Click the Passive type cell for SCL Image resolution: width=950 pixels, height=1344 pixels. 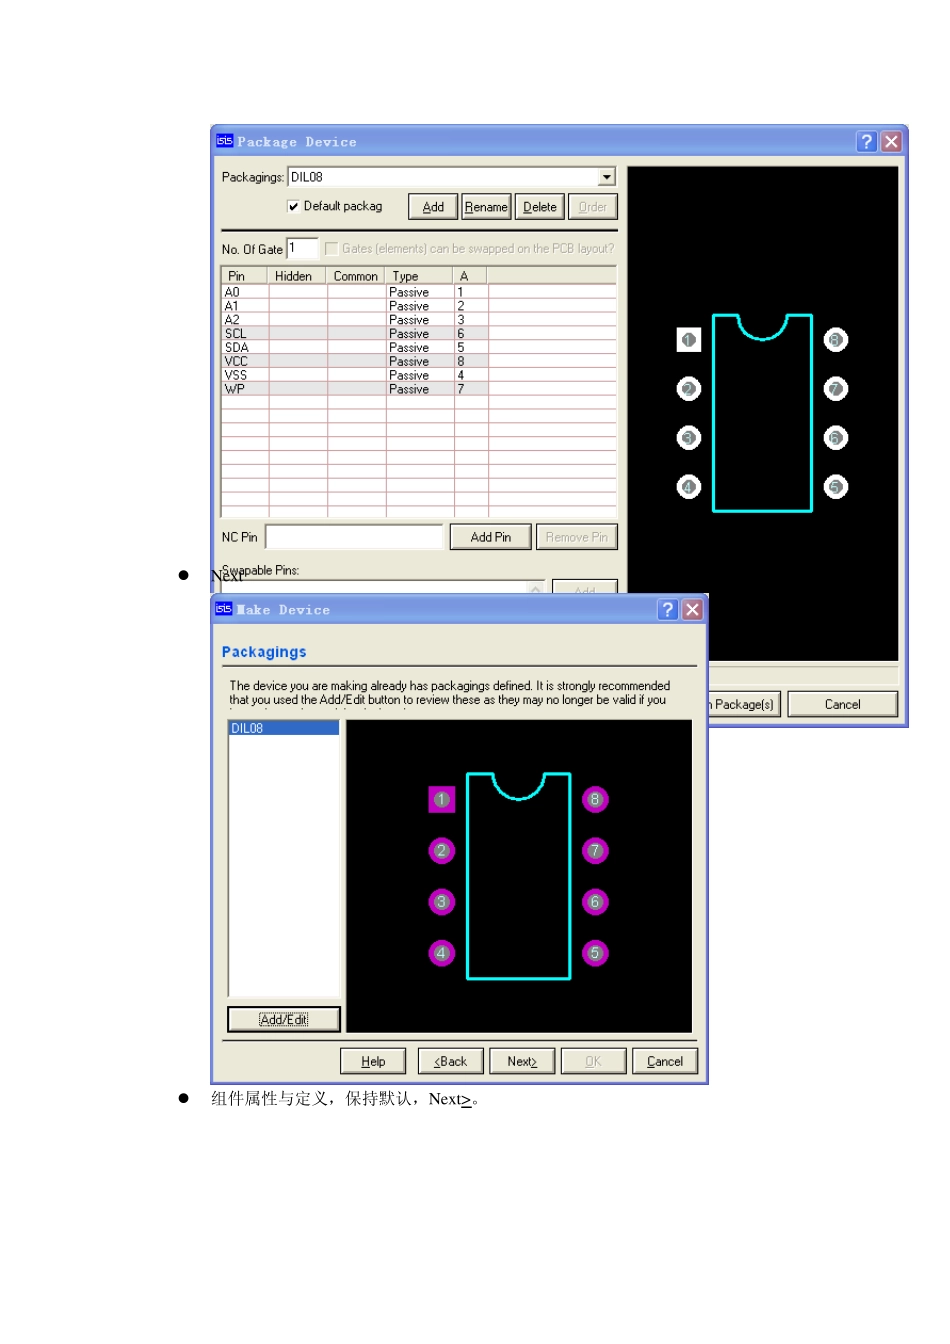tap(420, 334)
